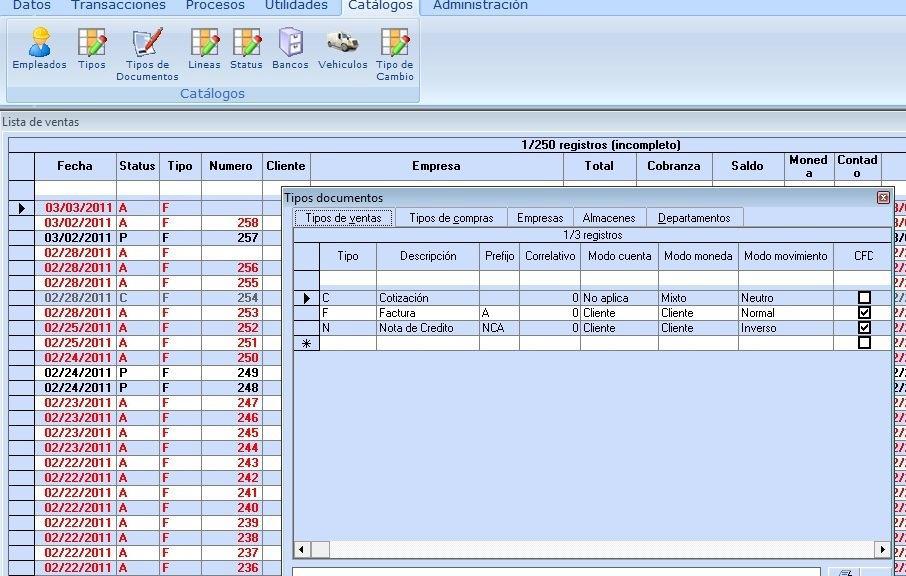Select the Mixto modo moneda cell

(x=698, y=298)
